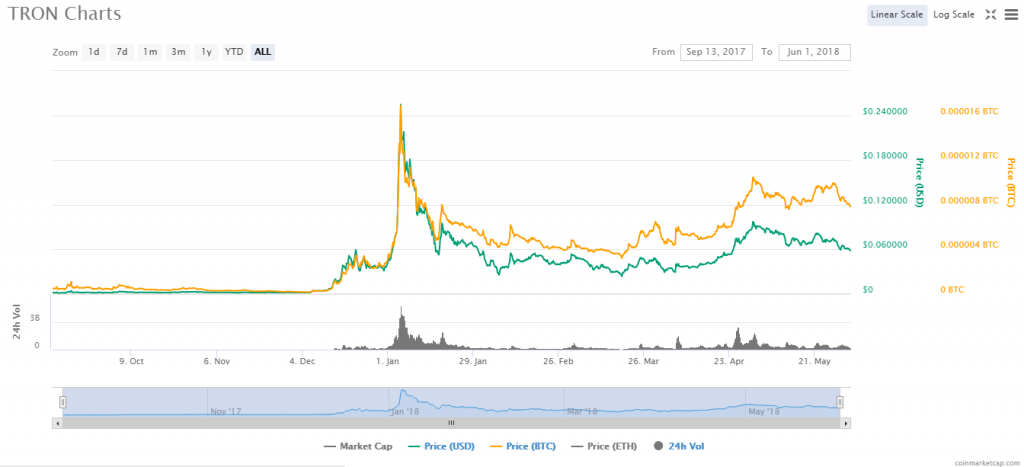Click the 0 BTC axis label
Image resolution: width=1024 pixels, height=467 pixels.
tap(952, 289)
